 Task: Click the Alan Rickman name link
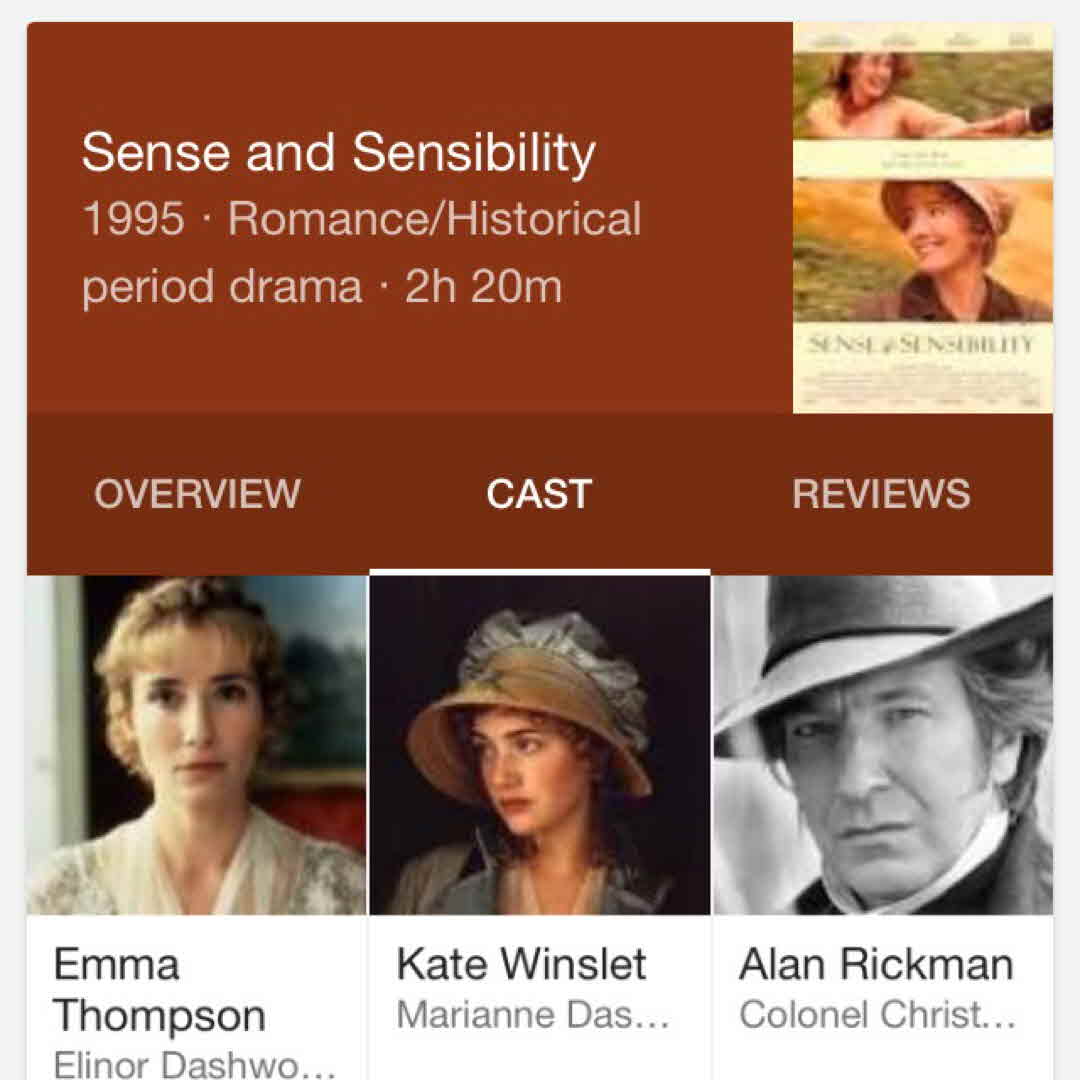coord(876,965)
